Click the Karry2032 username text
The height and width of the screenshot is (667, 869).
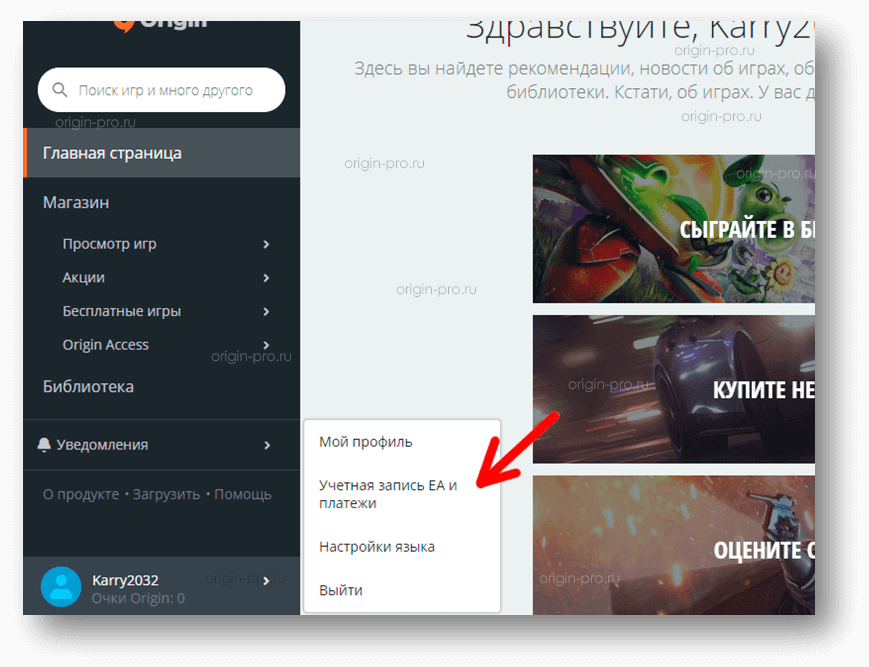(125, 580)
